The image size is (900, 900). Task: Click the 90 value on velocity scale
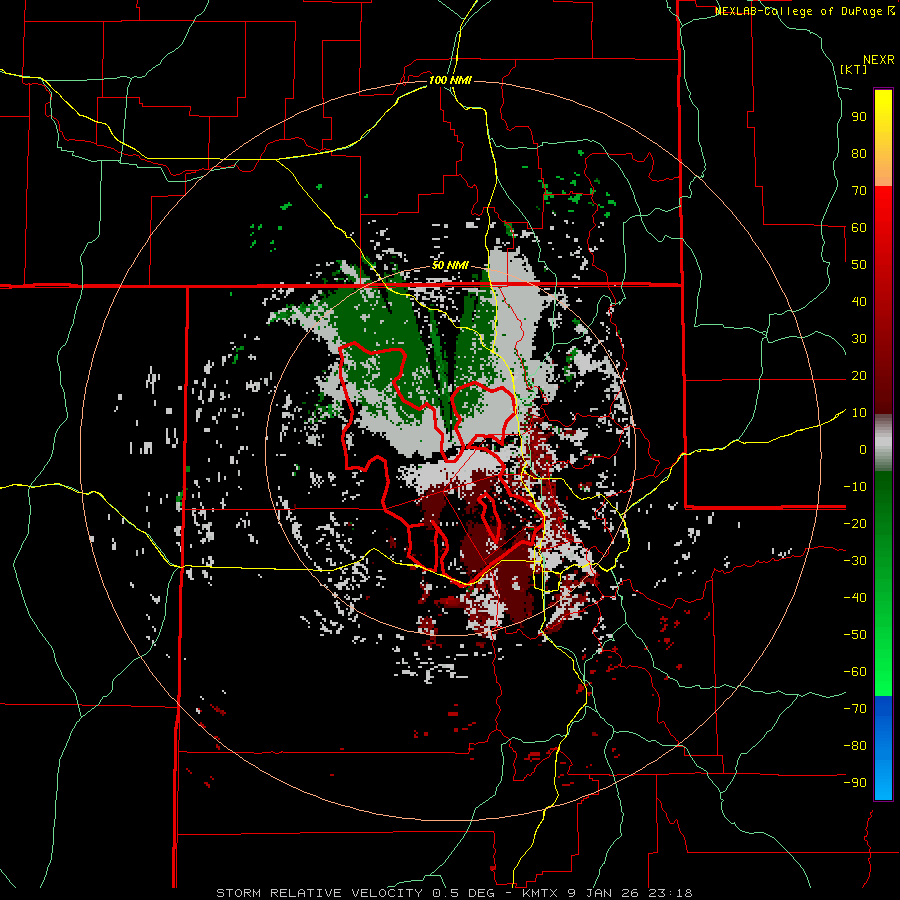pos(859,117)
